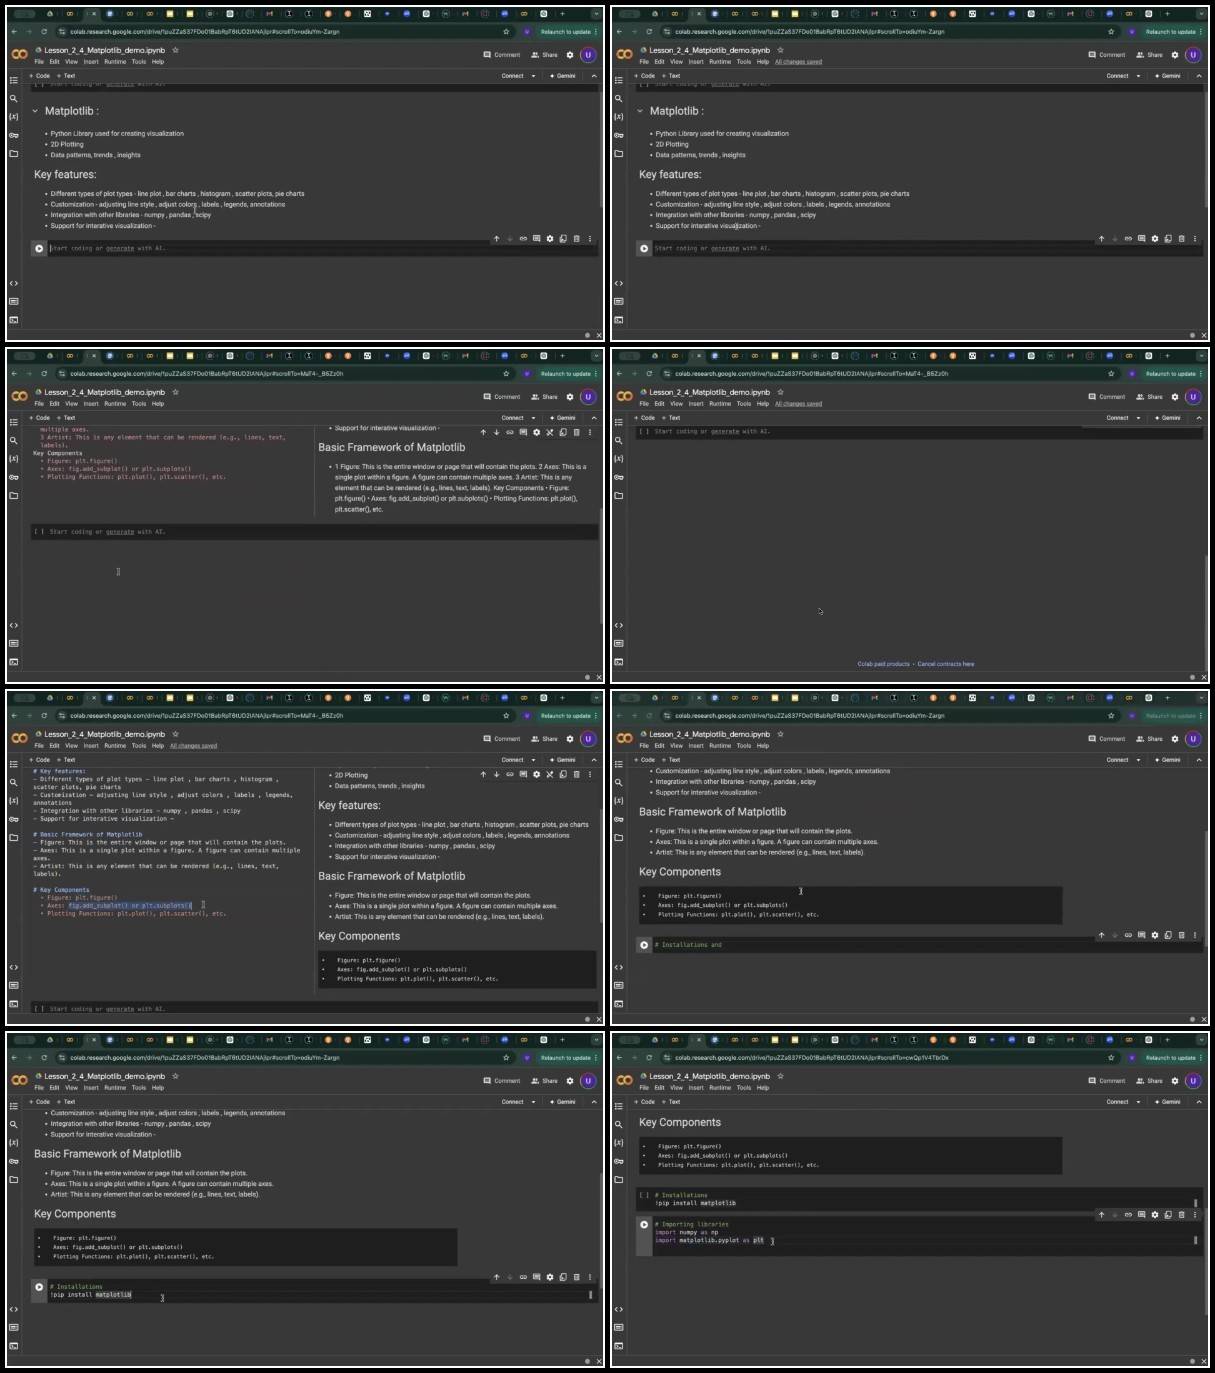Run the '# Installations and' cell
Image resolution: width=1215 pixels, height=1373 pixels.
[x=644, y=945]
